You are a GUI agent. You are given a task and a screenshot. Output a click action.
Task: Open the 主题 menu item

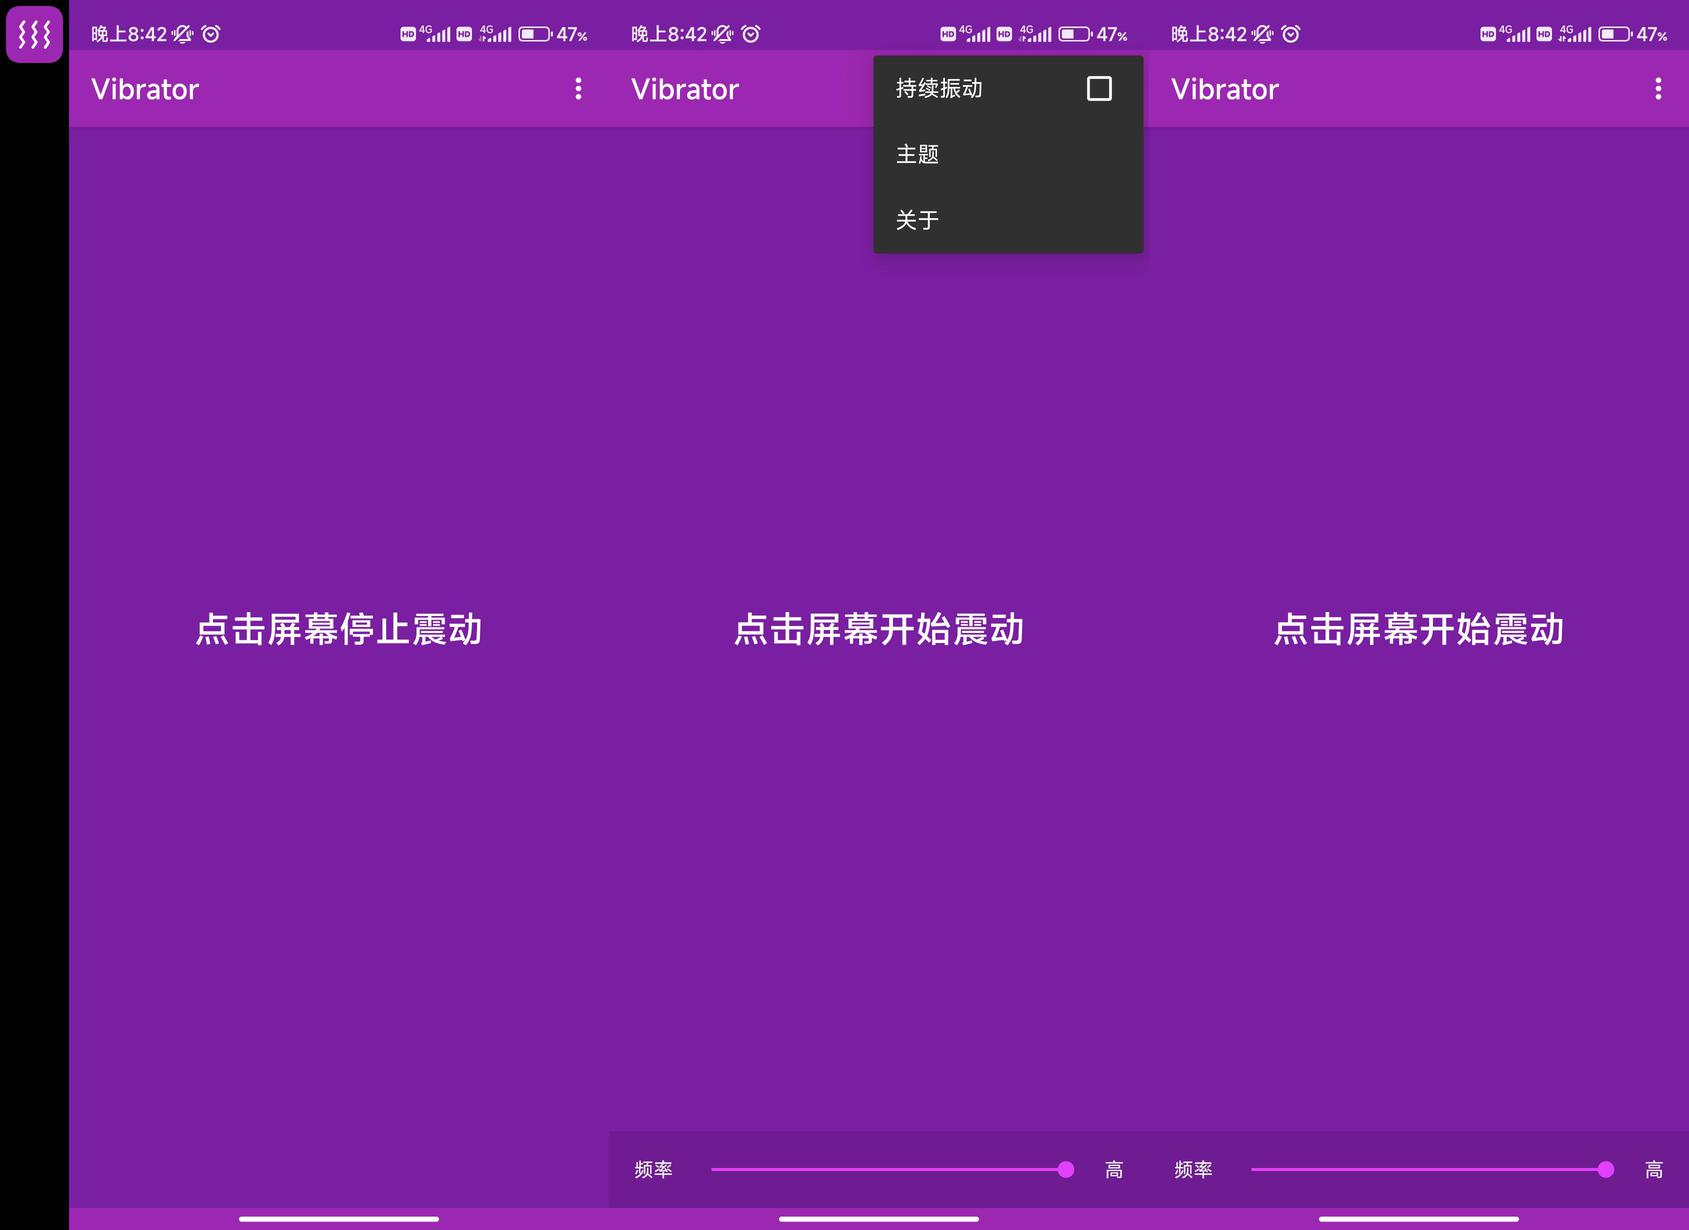pos(1008,154)
